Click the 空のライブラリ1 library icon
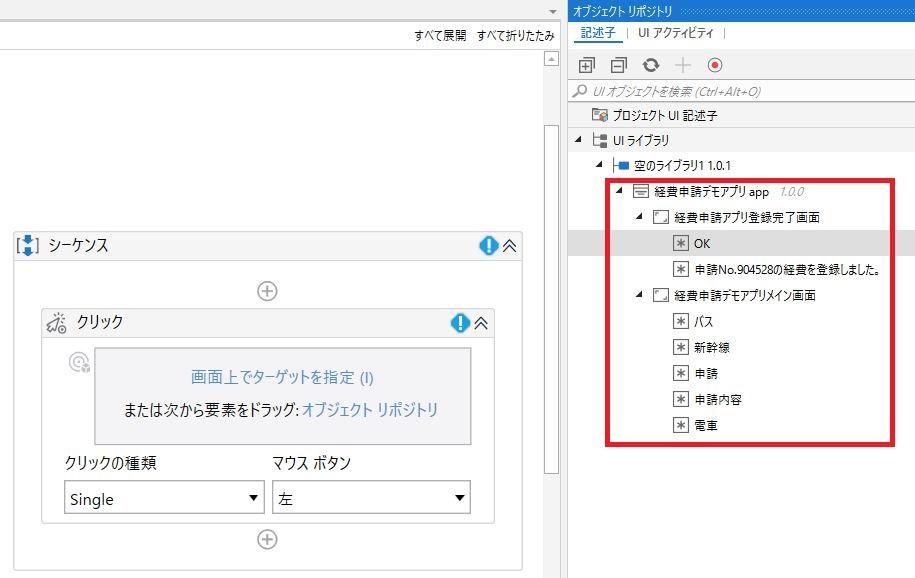The image size is (915, 578). [x=621, y=166]
